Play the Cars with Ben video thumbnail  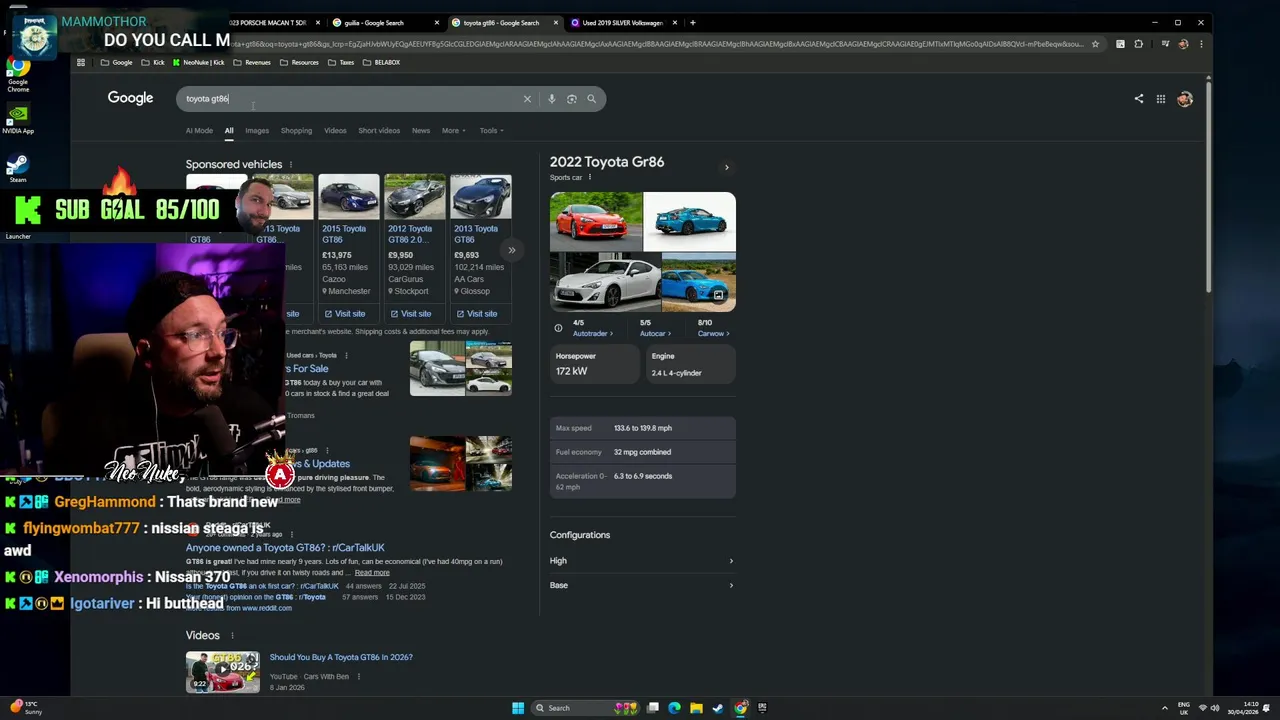(222, 672)
